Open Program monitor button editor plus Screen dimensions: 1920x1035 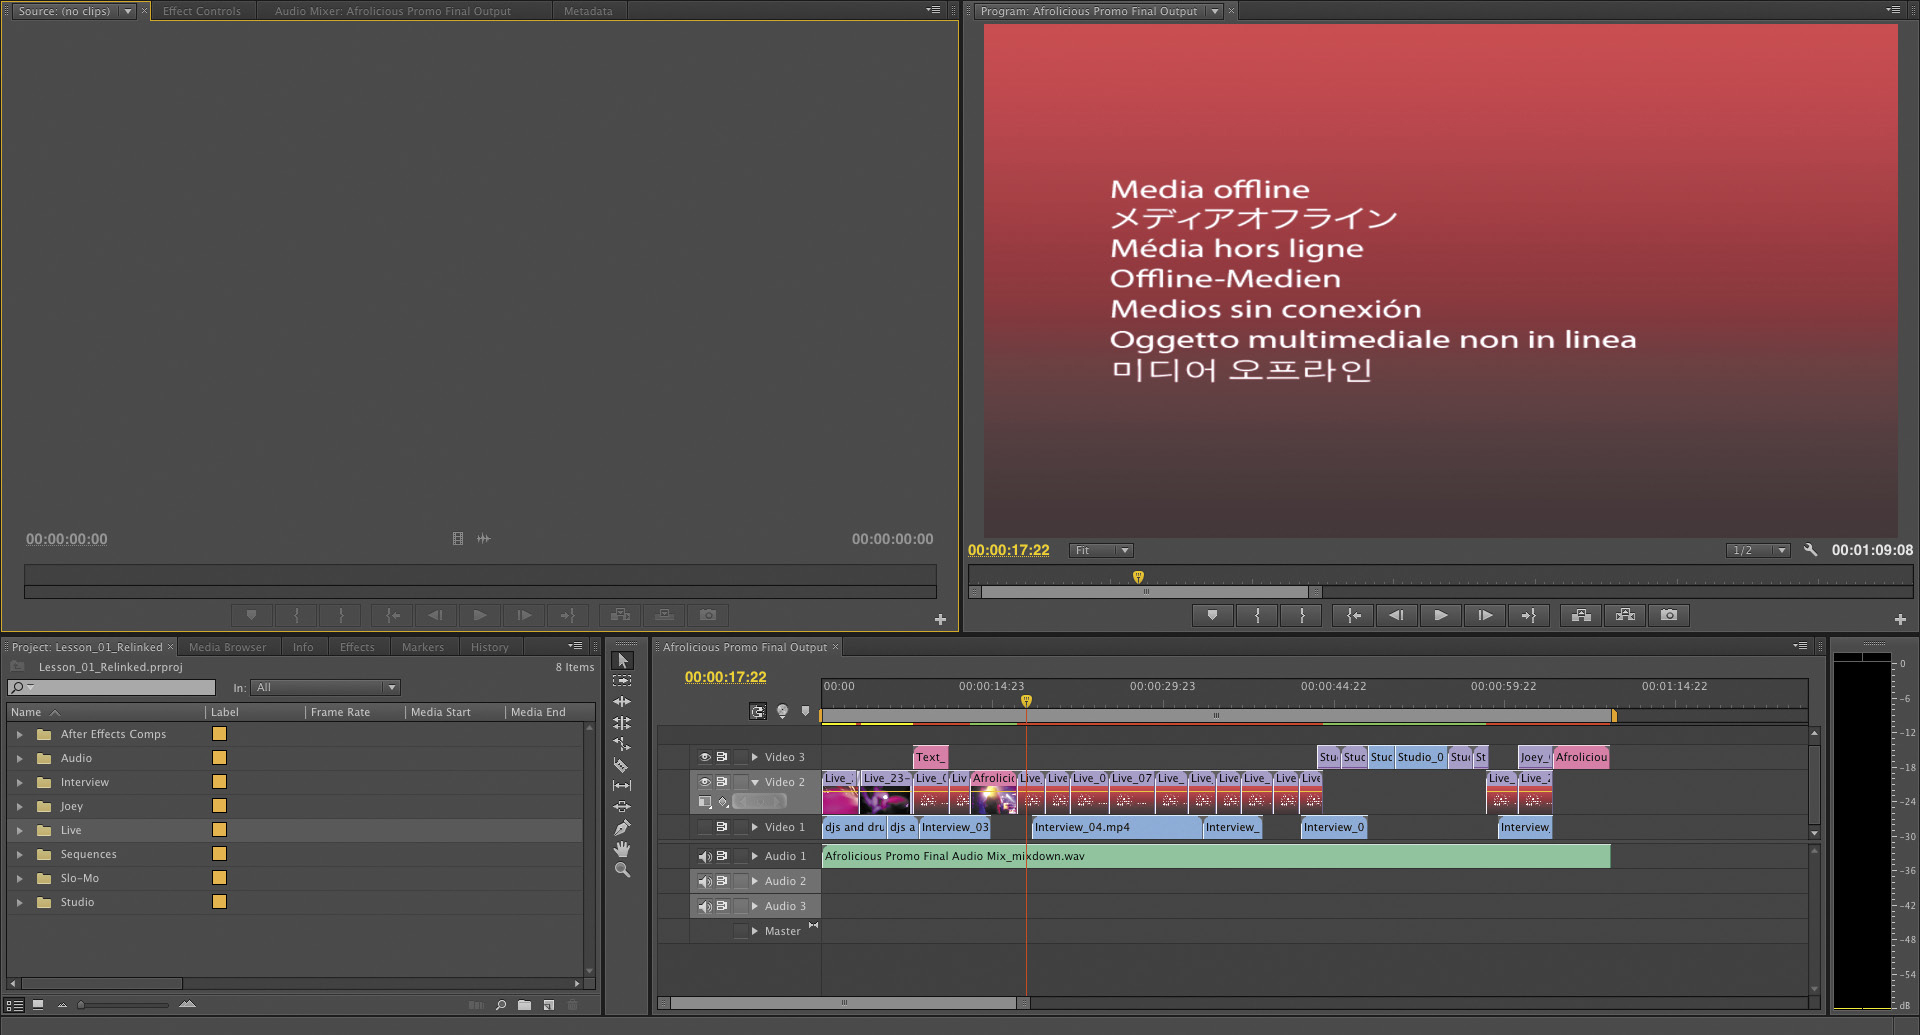[1900, 619]
